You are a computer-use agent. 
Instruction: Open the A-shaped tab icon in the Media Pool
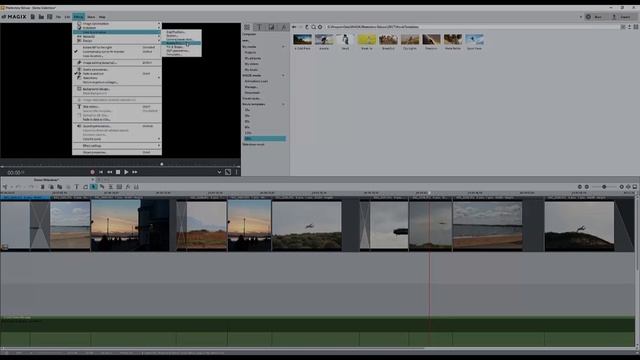[x=284, y=27]
